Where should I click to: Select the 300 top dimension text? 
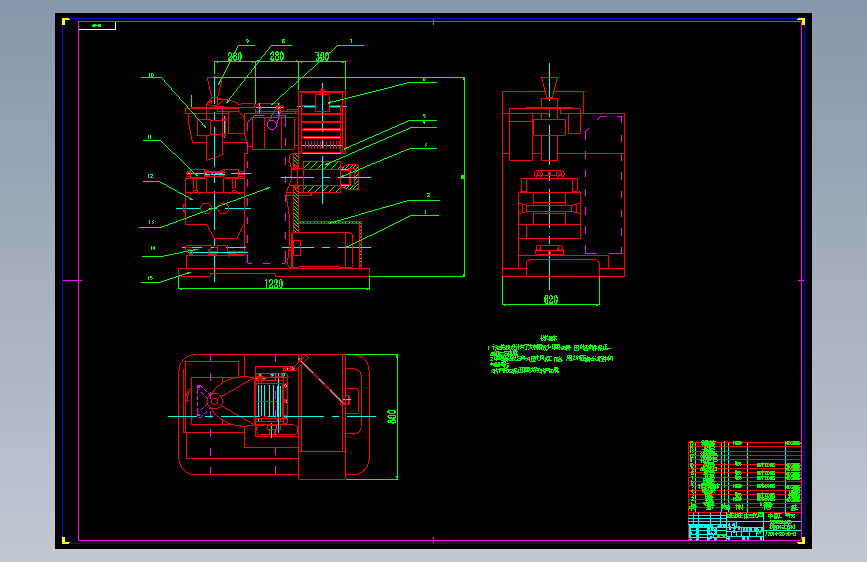tap(322, 56)
